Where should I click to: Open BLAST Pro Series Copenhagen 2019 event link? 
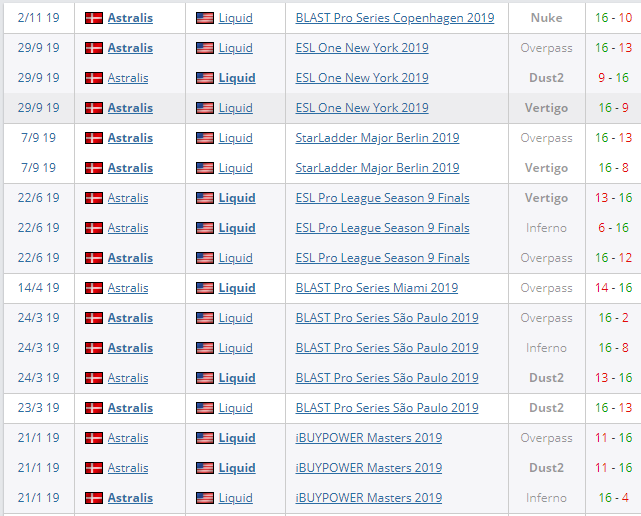pos(394,18)
